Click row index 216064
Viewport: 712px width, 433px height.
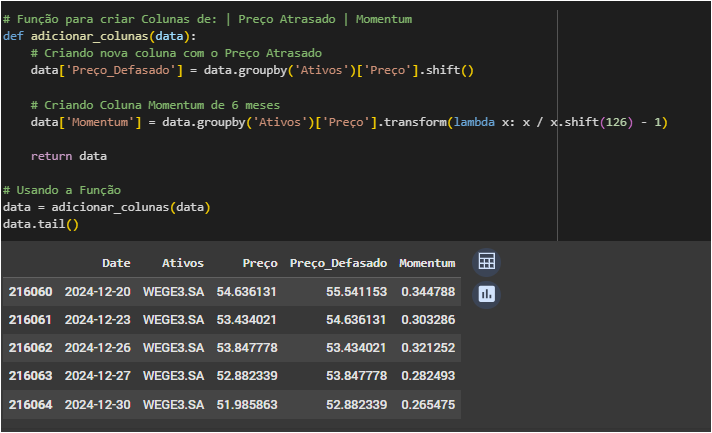pyautogui.click(x=30, y=404)
